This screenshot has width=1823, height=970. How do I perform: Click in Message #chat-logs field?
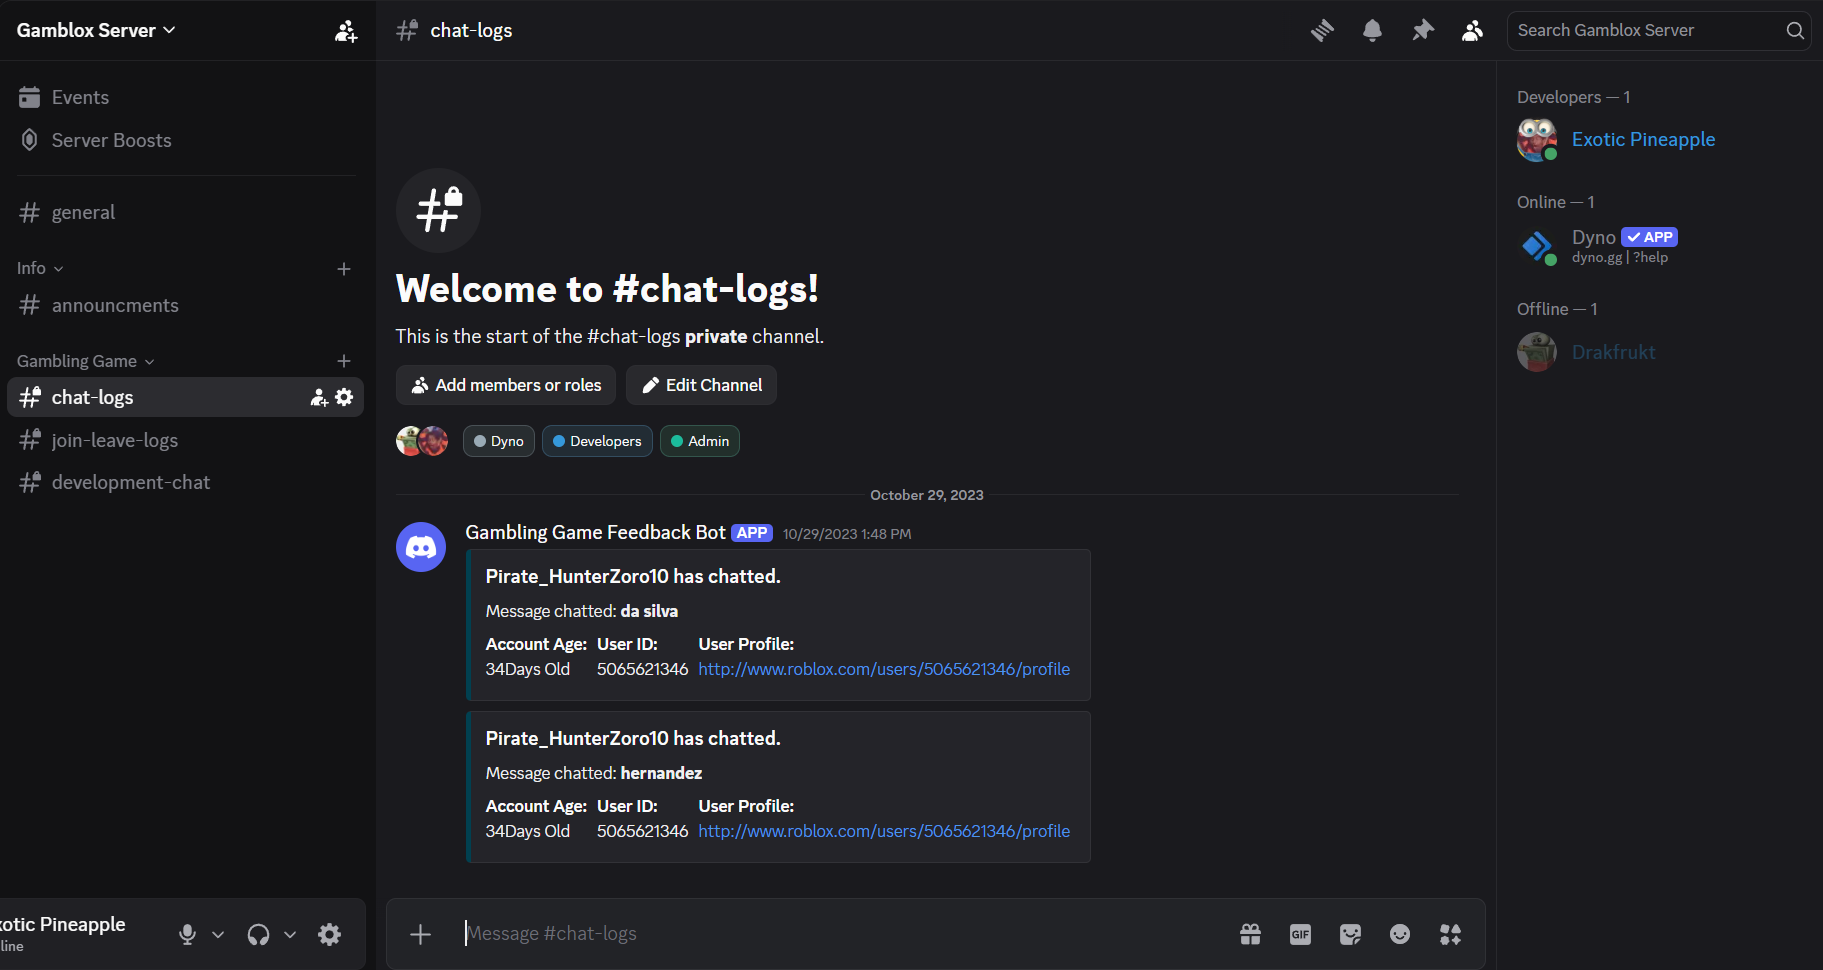[840, 934]
